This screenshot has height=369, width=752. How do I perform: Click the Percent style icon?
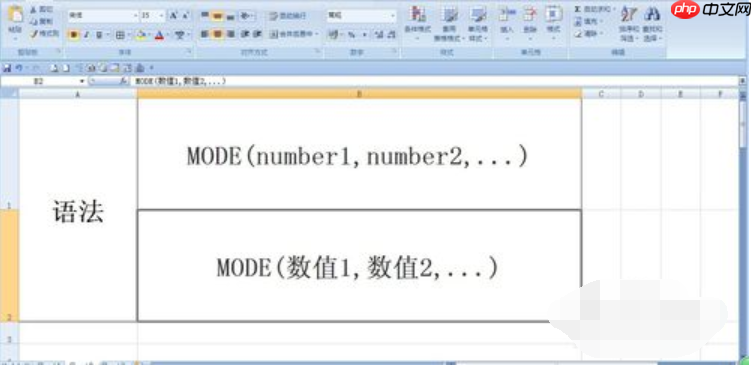pos(352,35)
